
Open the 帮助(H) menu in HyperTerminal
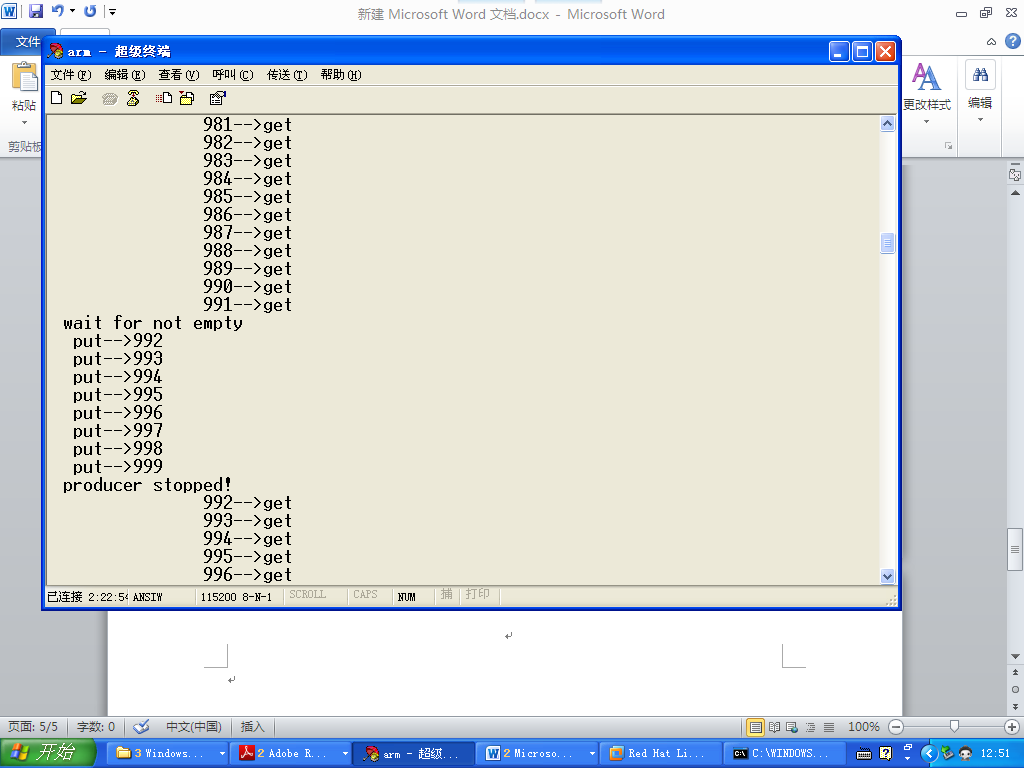(340, 75)
